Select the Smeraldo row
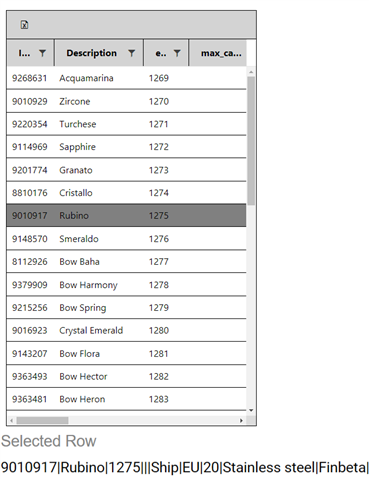 [126, 239]
